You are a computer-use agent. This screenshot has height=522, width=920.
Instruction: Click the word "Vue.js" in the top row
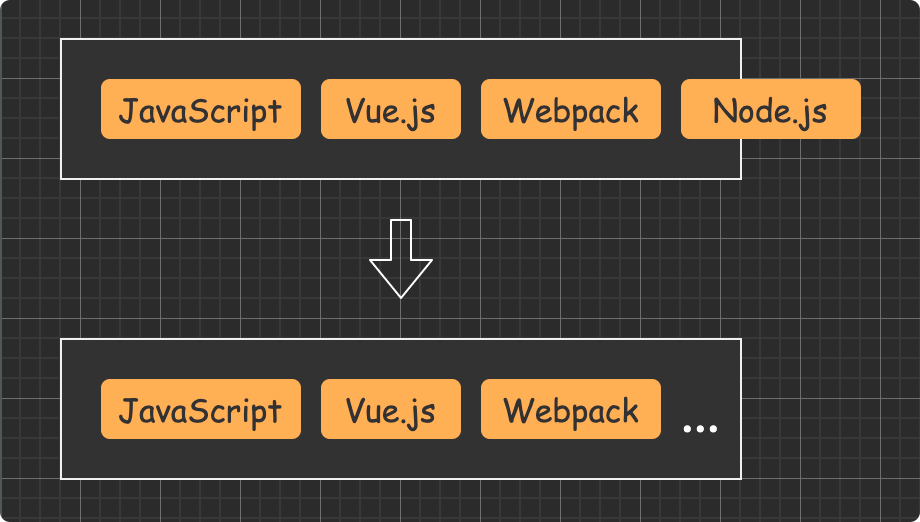tap(390, 110)
